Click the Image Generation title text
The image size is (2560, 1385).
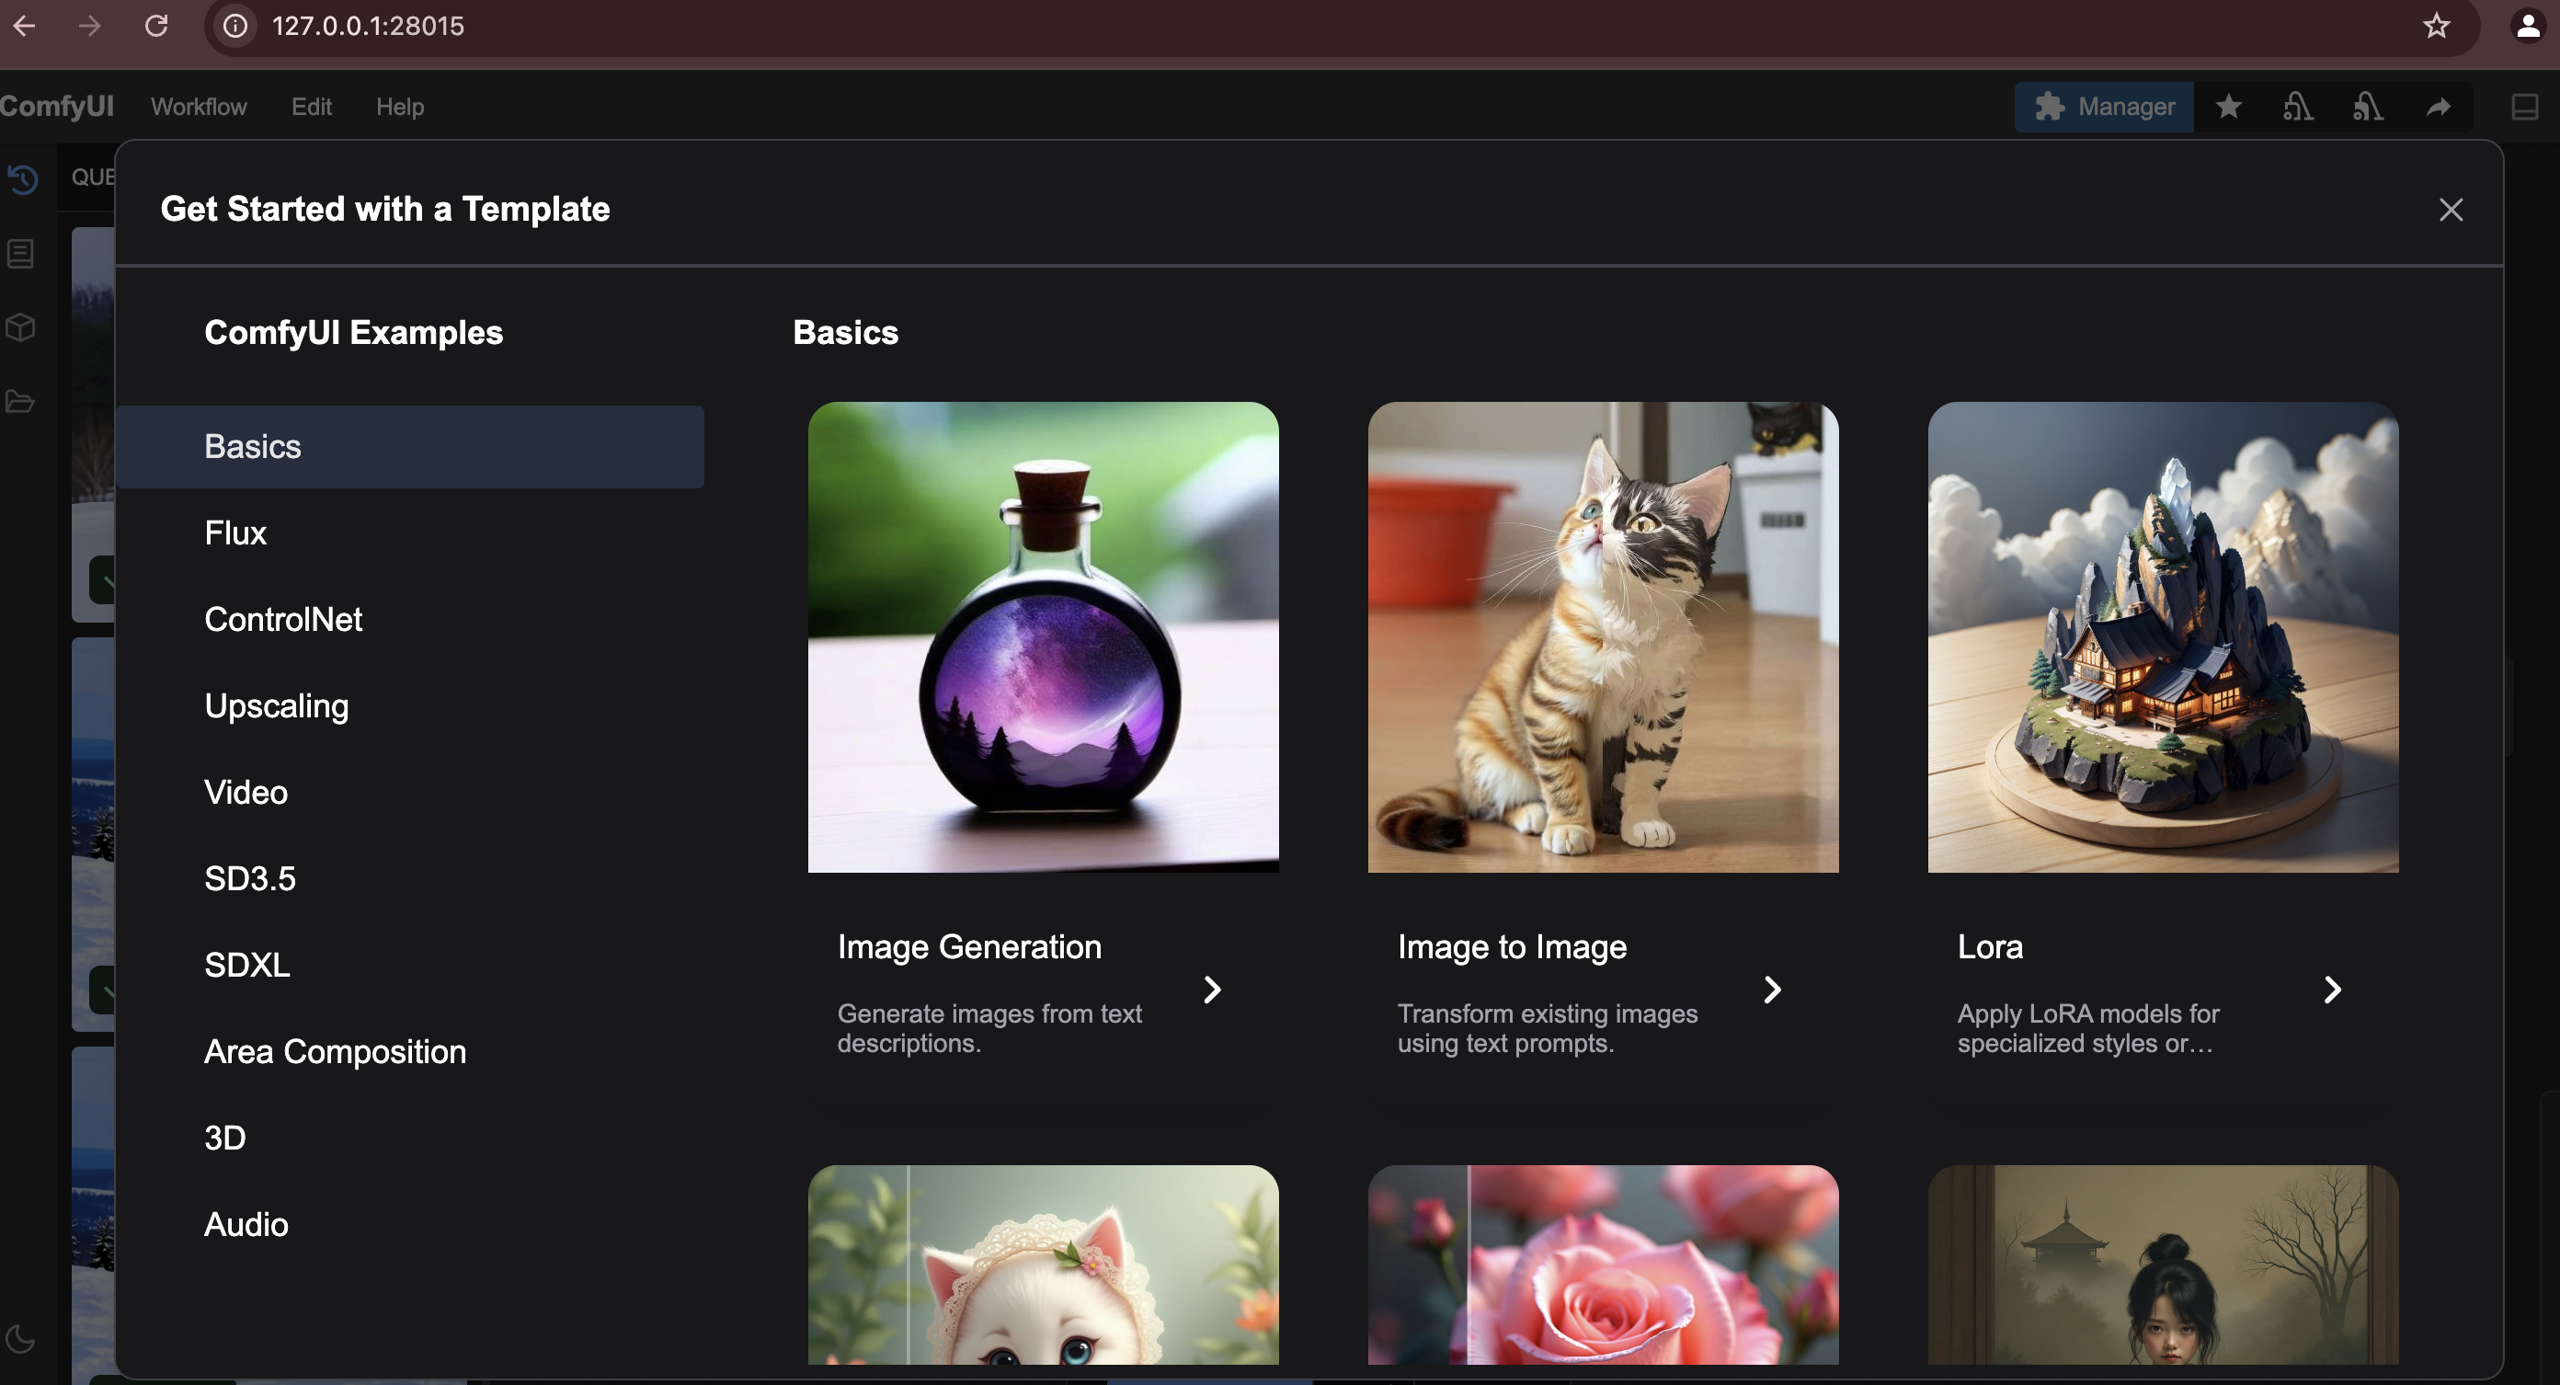coord(969,947)
